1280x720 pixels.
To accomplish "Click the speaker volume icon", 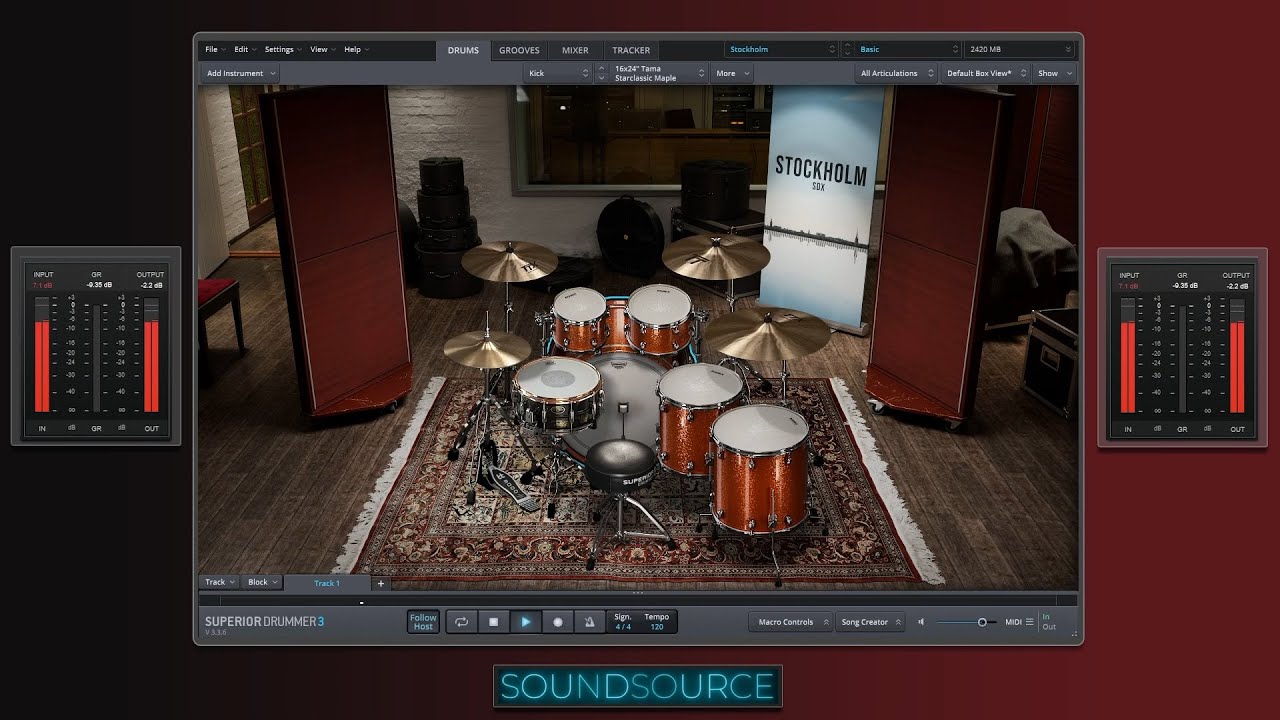I will pyautogui.click(x=921, y=622).
